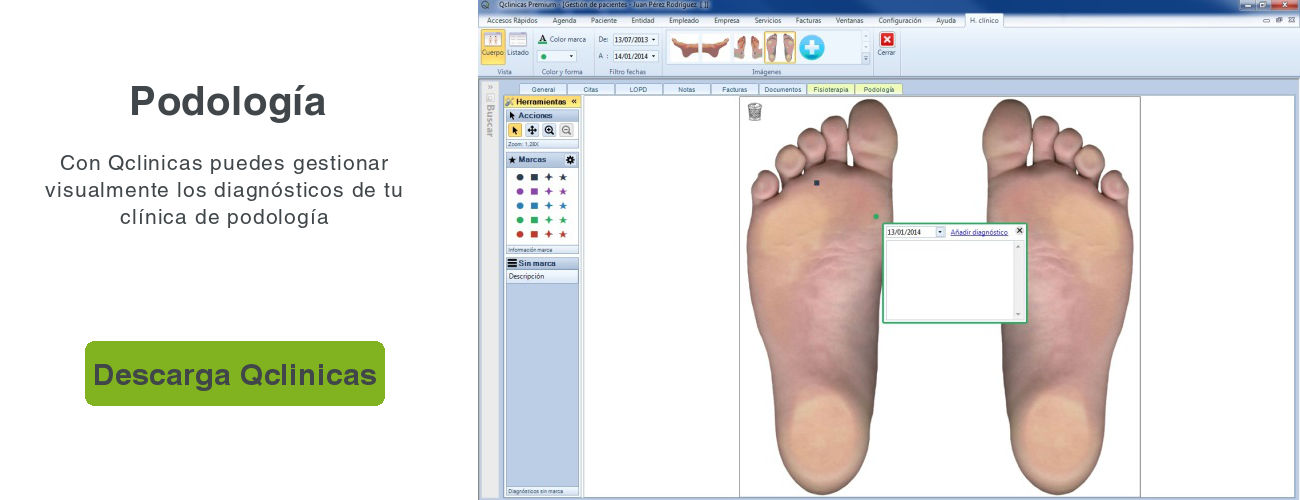This screenshot has height=500, width=1300.
Task: Pick the blue four-point star mark
Action: click(x=548, y=205)
